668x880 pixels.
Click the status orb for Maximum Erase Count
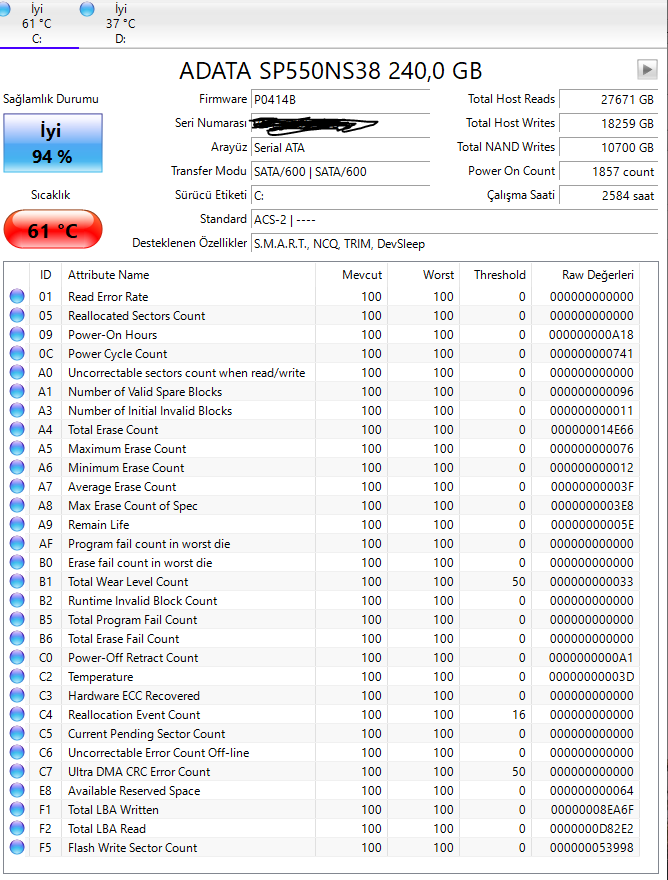pyautogui.click(x=17, y=448)
